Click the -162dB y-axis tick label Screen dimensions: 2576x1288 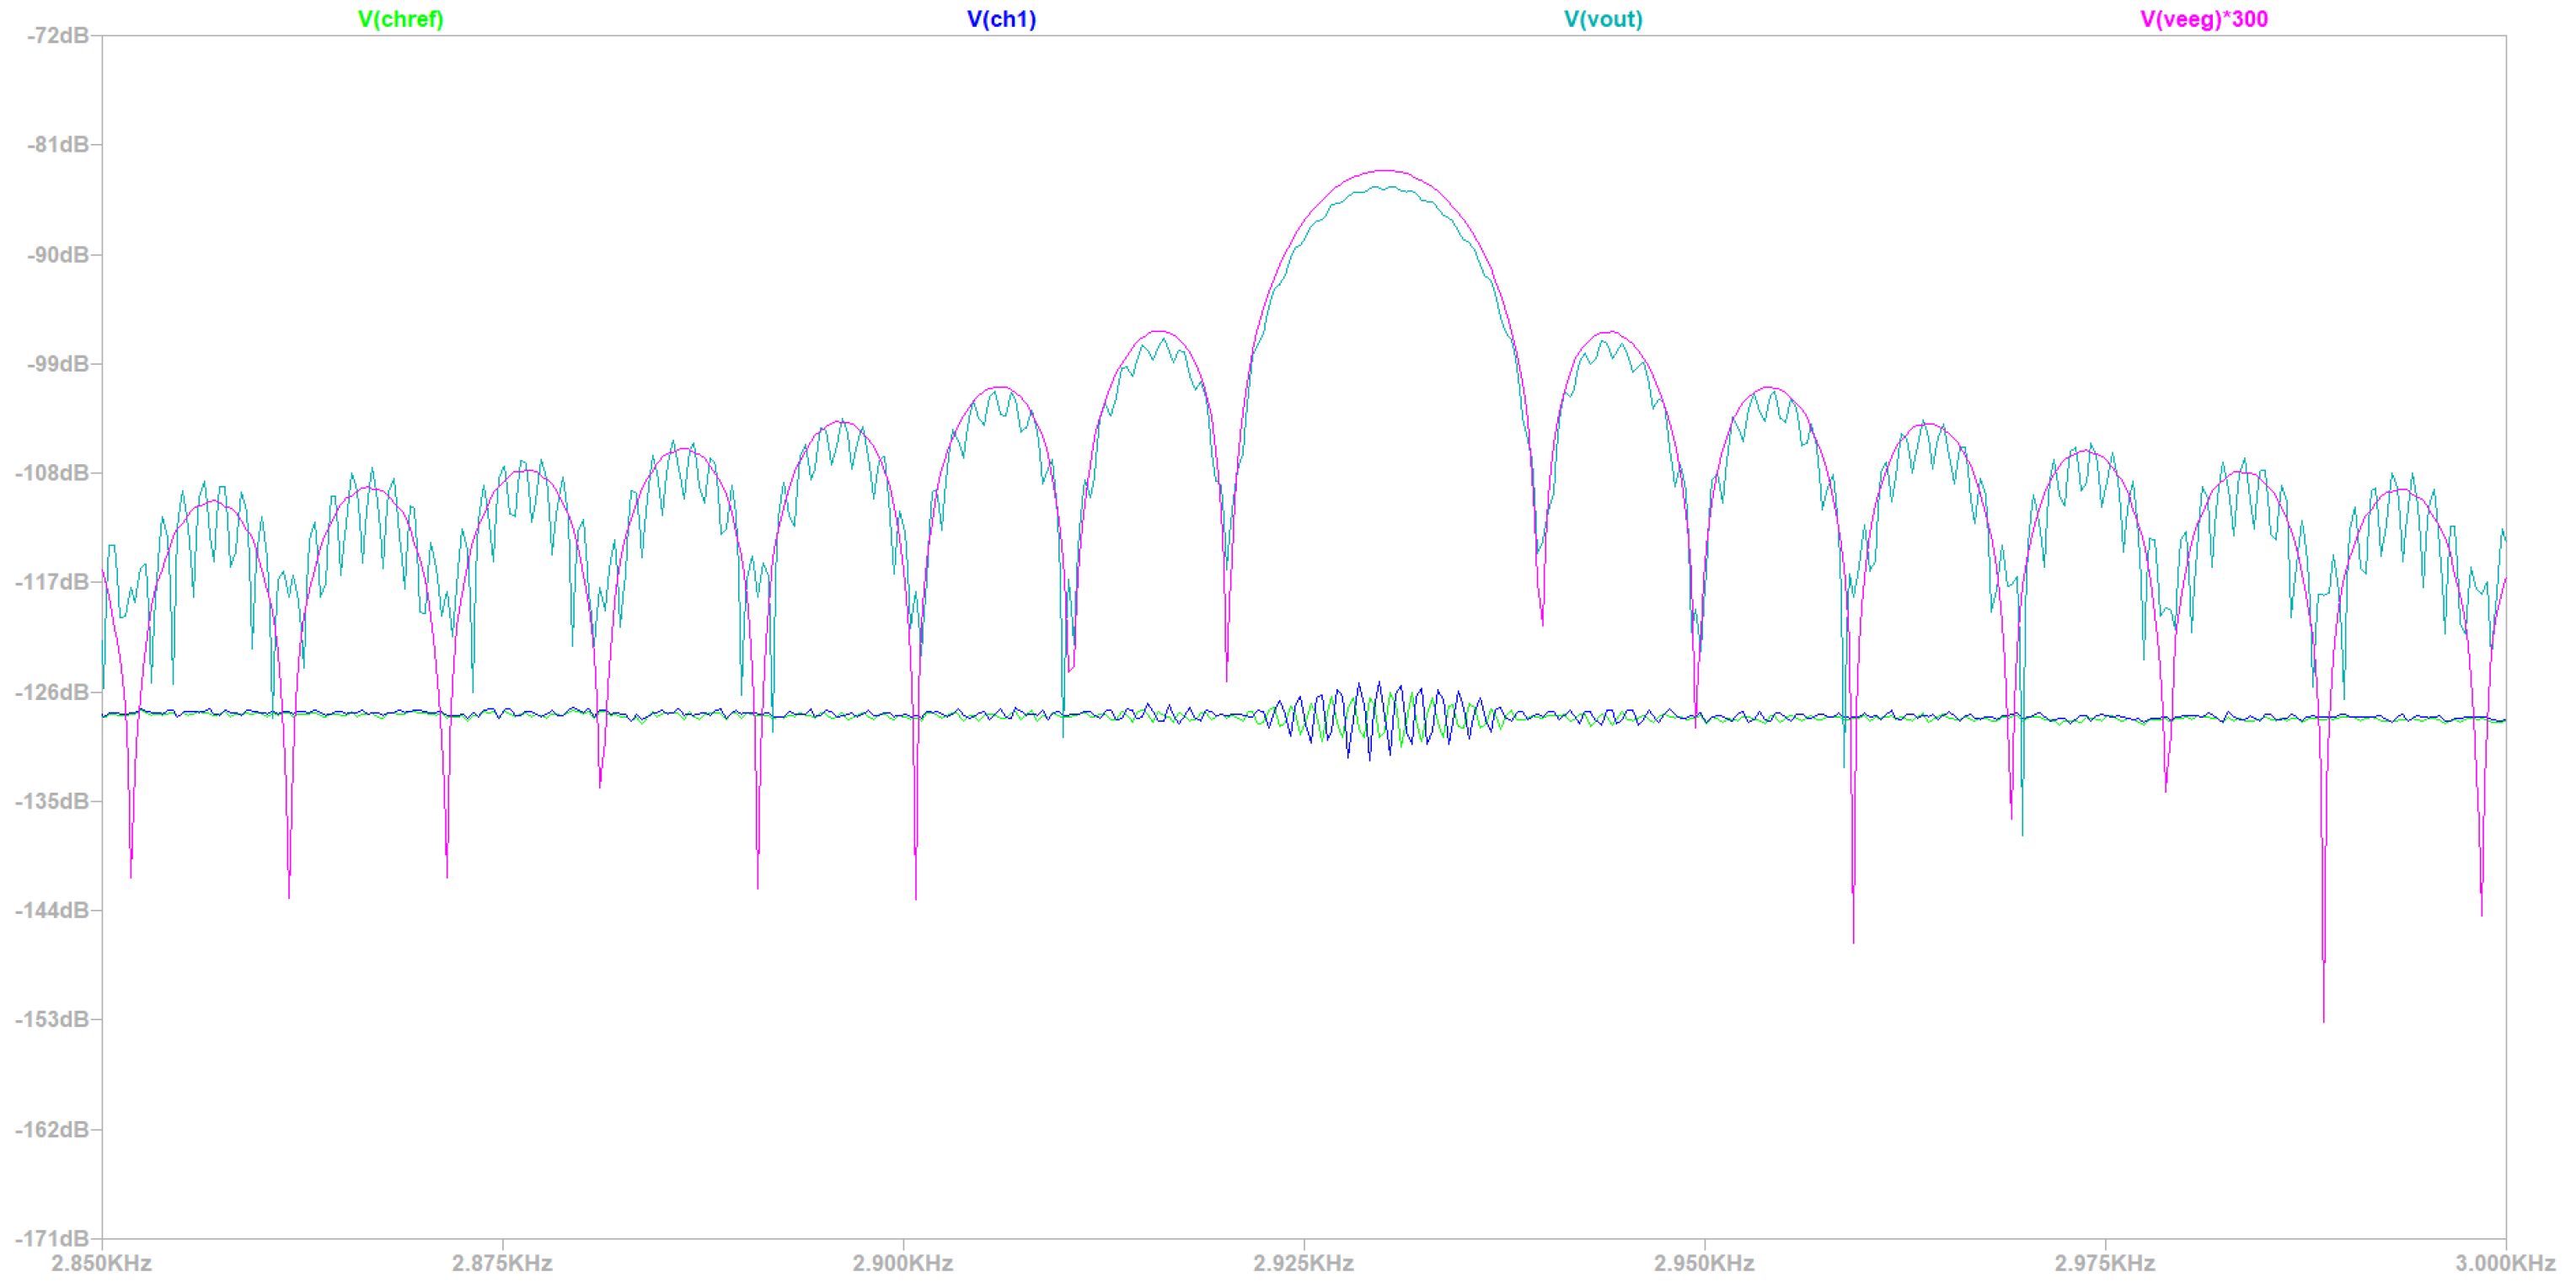point(51,1129)
